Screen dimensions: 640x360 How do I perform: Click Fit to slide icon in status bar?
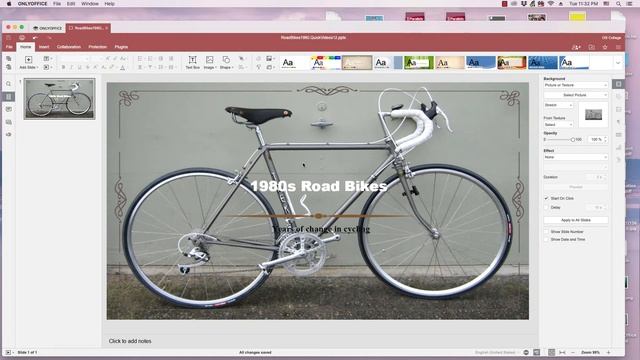click(x=551, y=352)
